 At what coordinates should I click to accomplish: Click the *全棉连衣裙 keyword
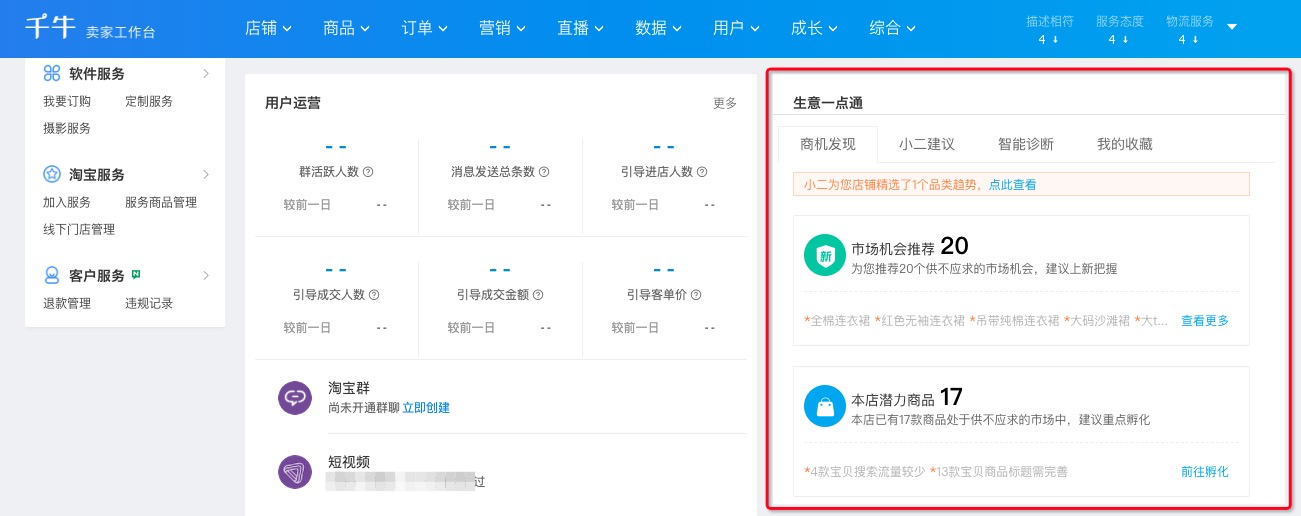(x=837, y=321)
